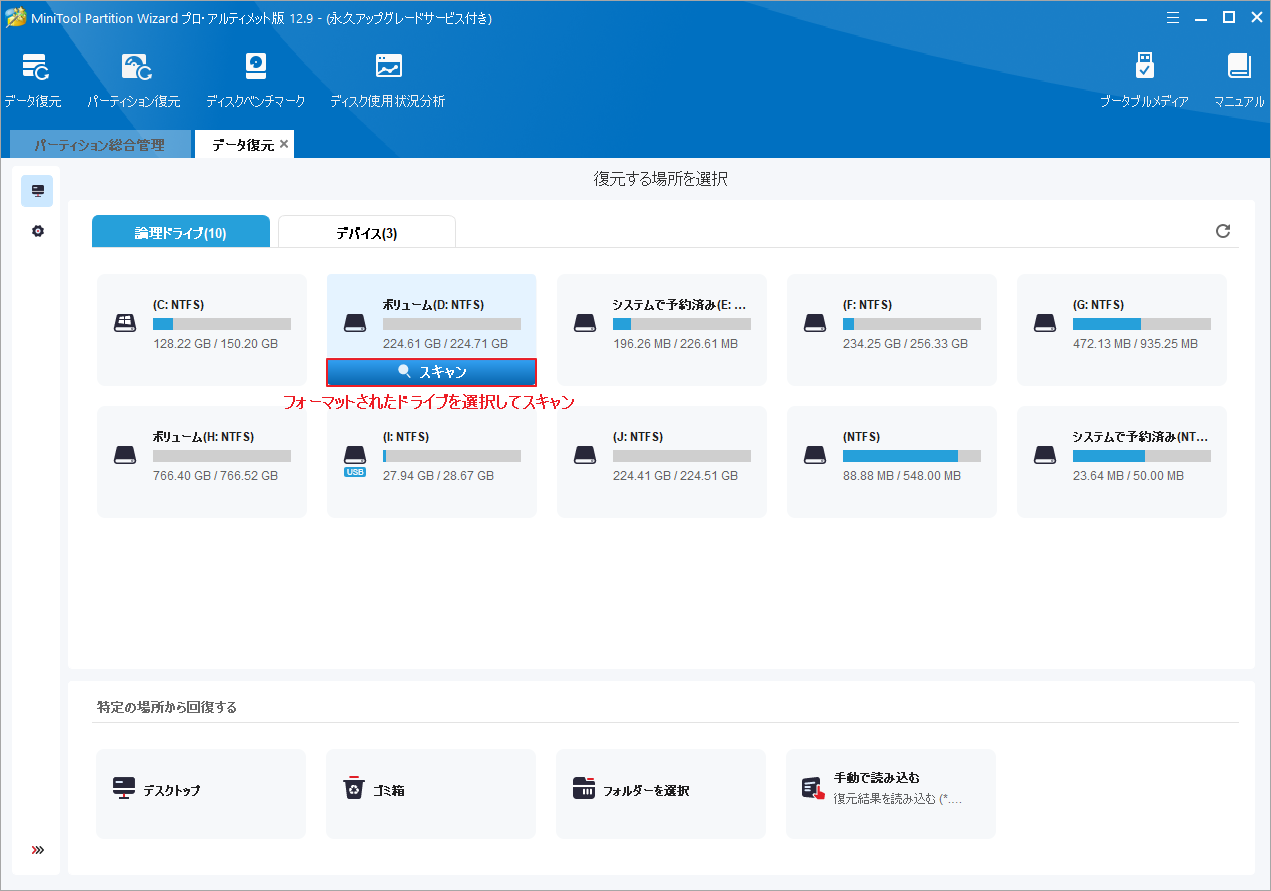Click the 224.61 GB / 224.71 GB text
The image size is (1271, 891).
click(445, 344)
